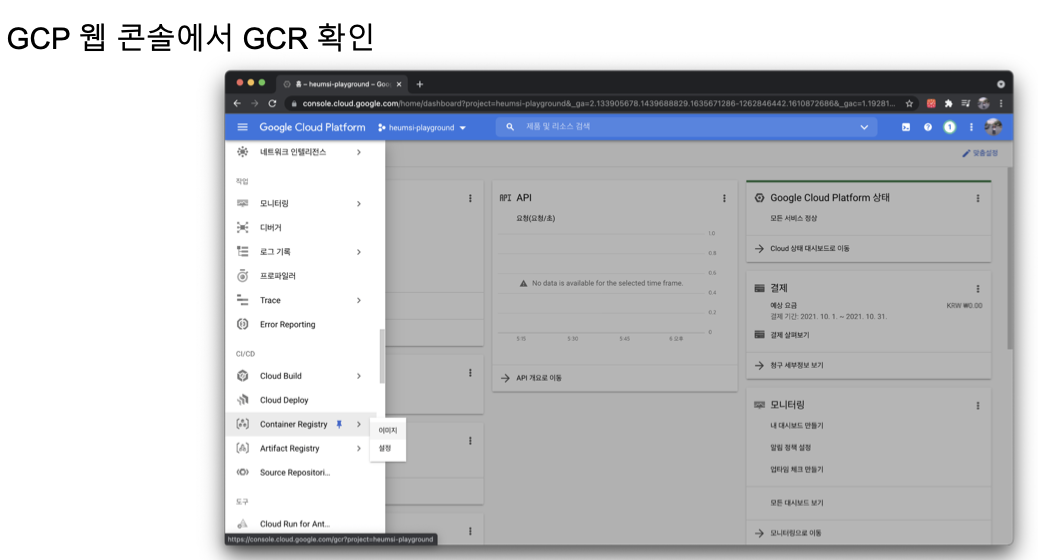Screen dimensions: 1038x560
Task: Expand Trace submenu chevron
Action: point(359,301)
